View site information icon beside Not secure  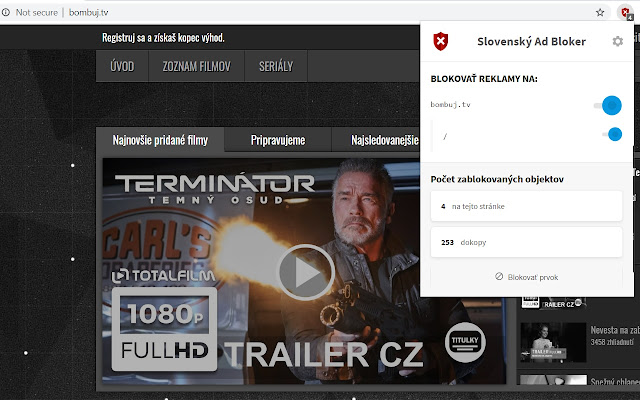(x=5, y=12)
